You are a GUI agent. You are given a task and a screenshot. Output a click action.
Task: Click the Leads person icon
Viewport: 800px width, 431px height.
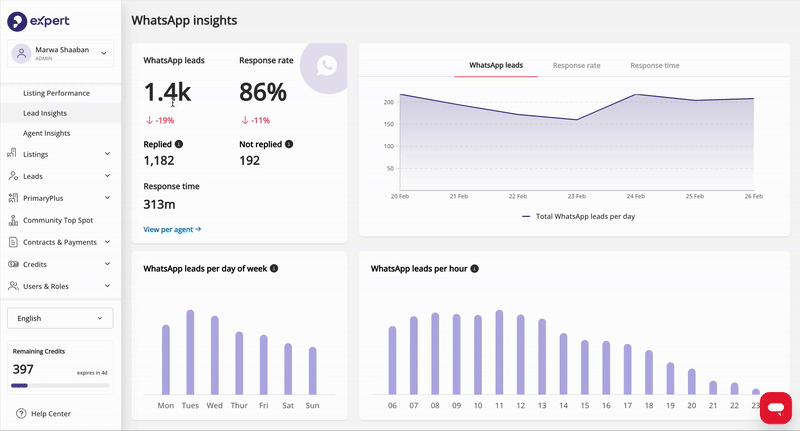pos(13,176)
